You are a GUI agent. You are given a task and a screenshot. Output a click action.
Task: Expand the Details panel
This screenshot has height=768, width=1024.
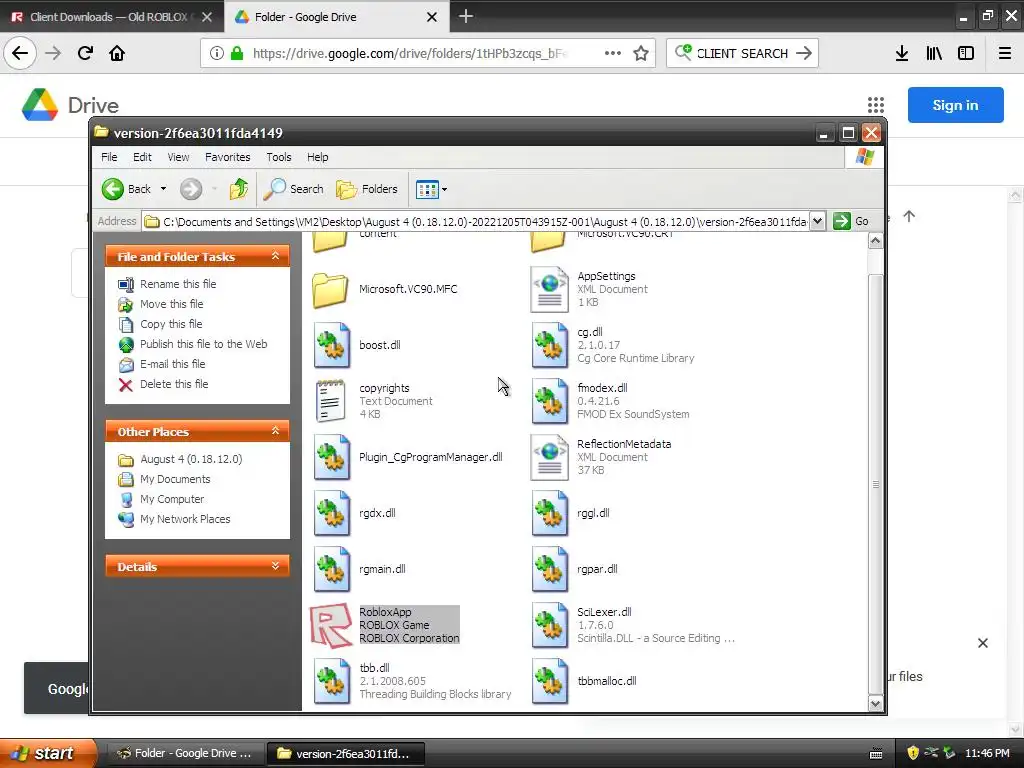[276, 566]
